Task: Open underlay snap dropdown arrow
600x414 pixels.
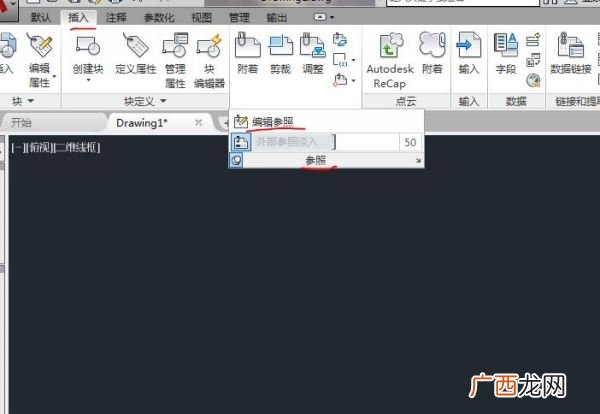Action: 353,80
